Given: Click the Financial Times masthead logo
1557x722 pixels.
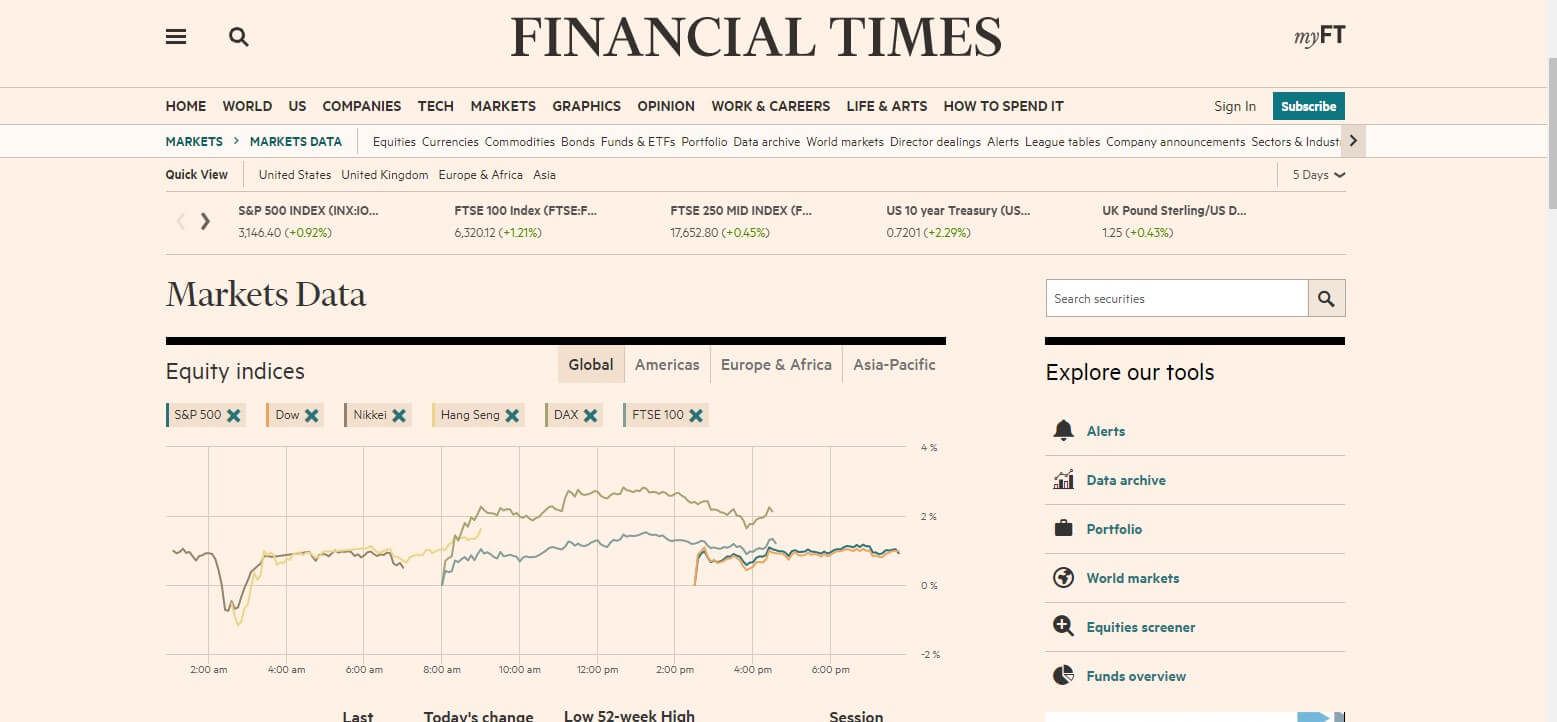Looking at the screenshot, I should tap(755, 37).
